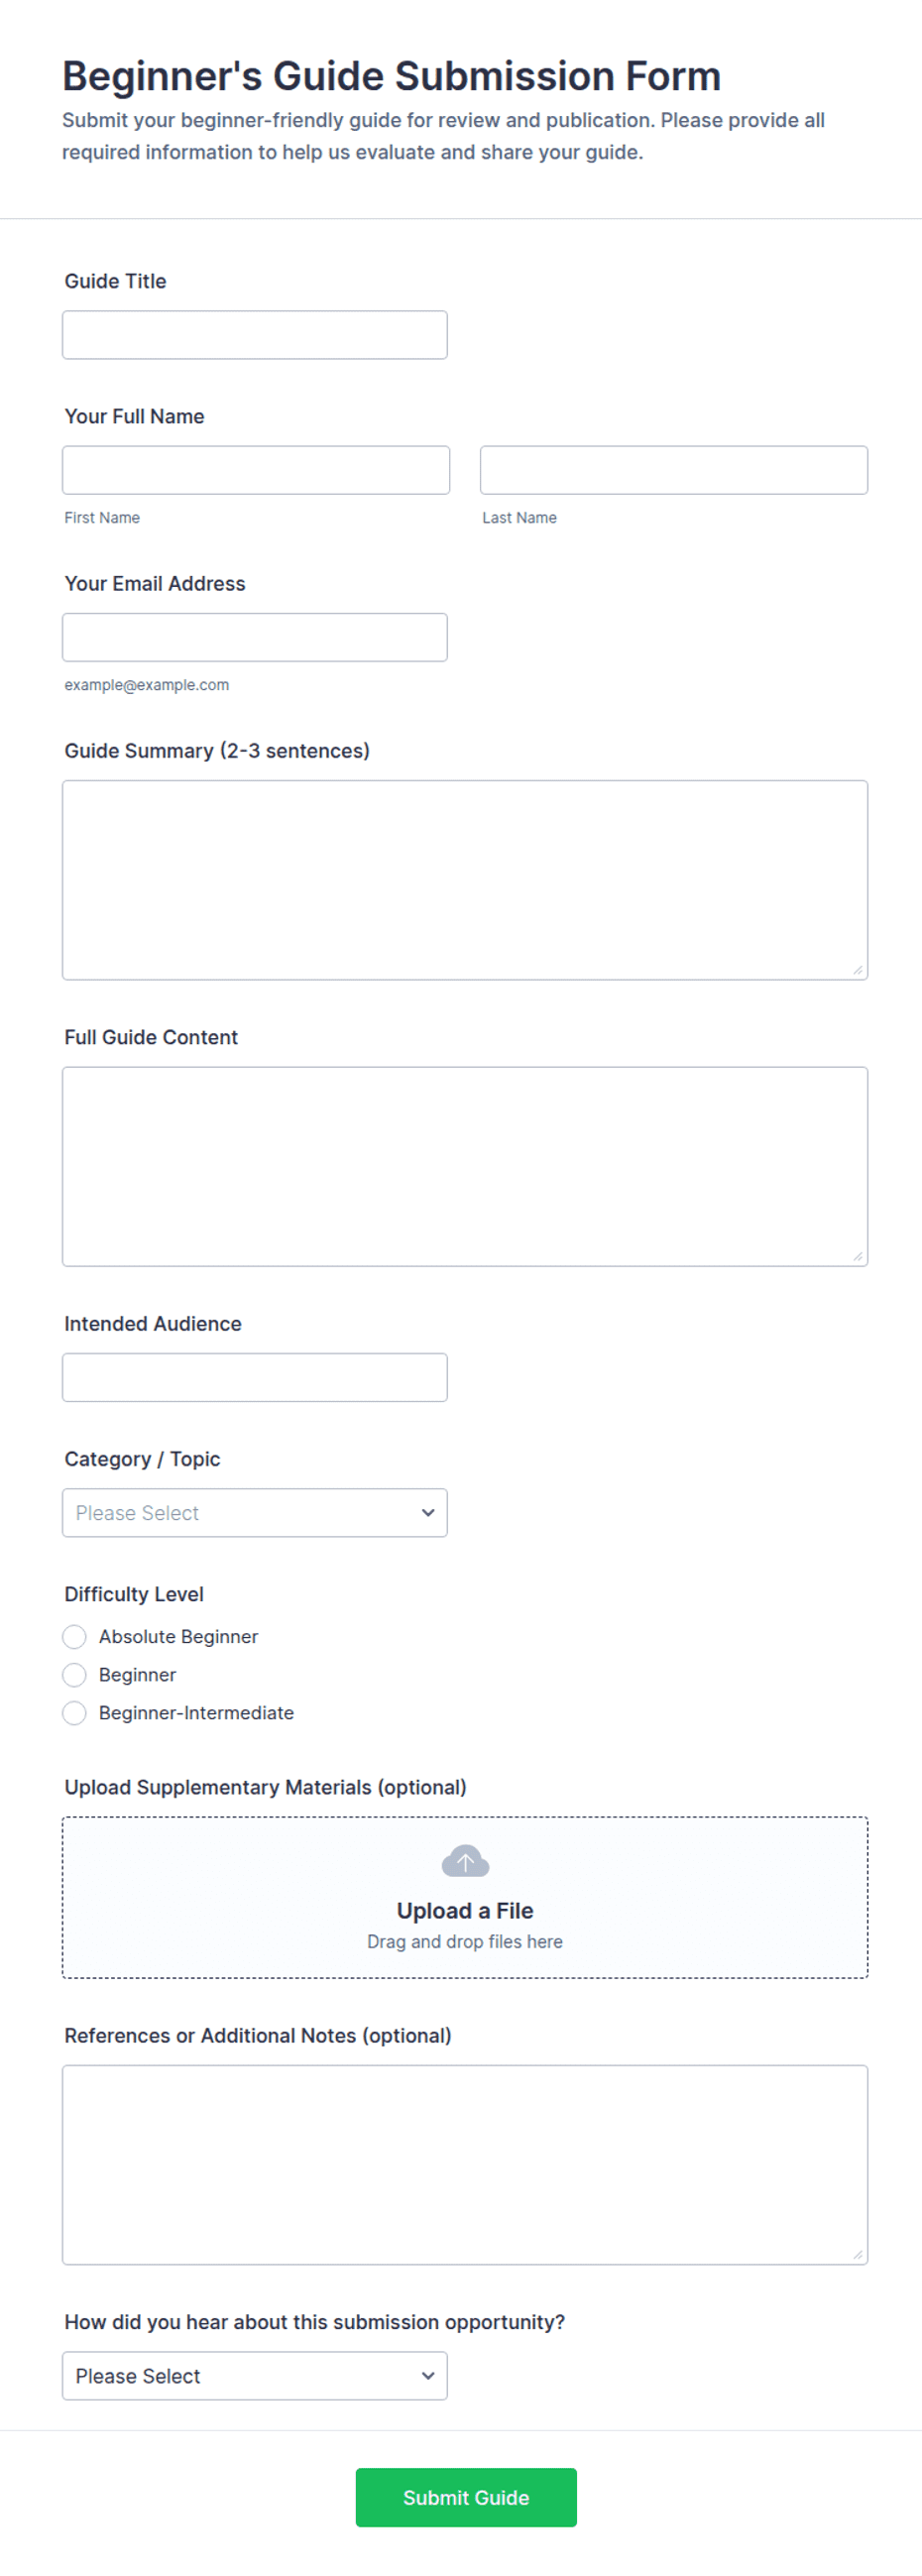Choose the Beginner difficulty radio button
The image size is (922, 2576).
pos(74,1674)
